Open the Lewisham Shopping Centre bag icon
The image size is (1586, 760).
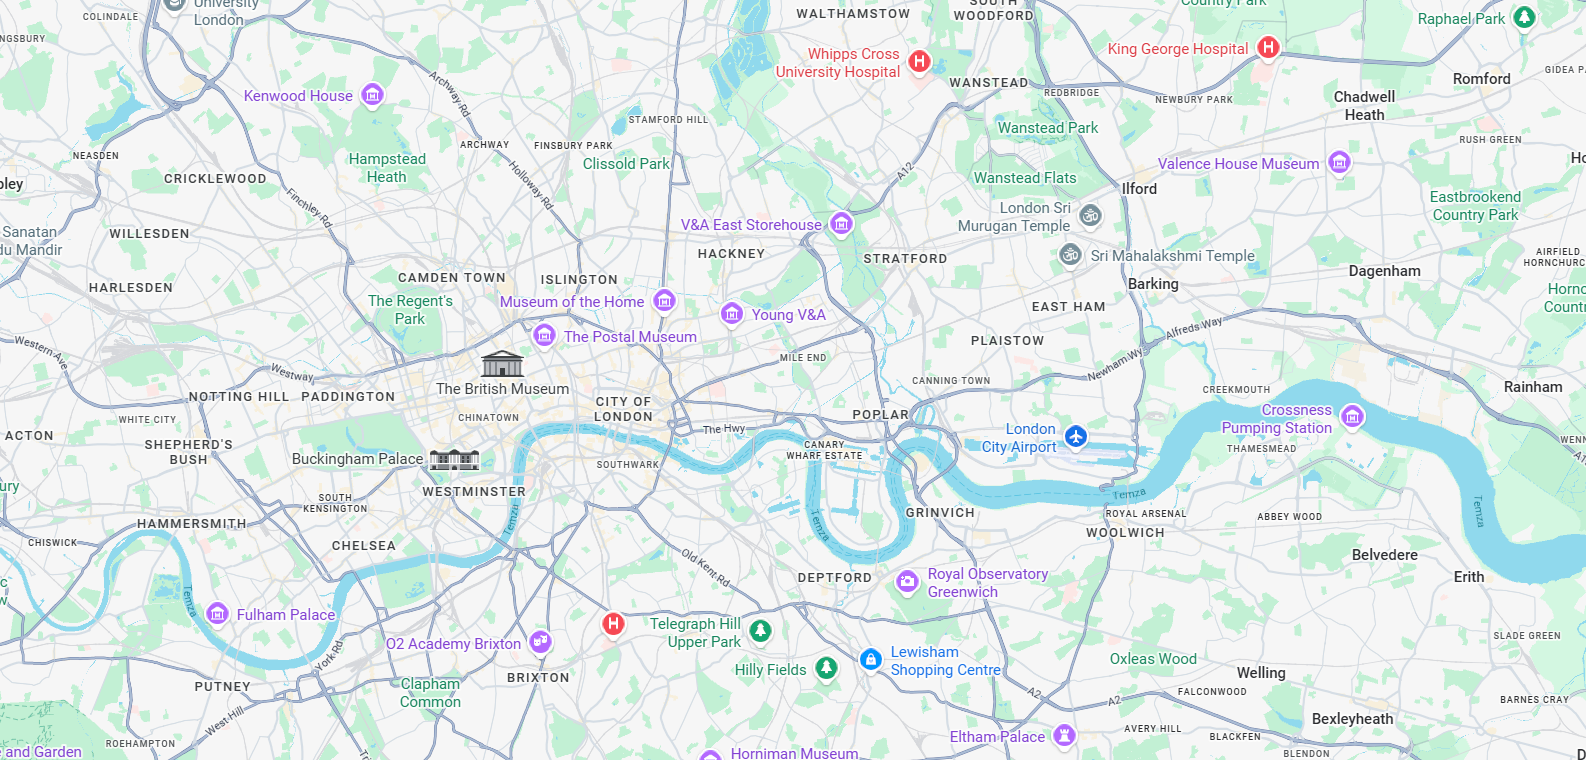click(871, 660)
